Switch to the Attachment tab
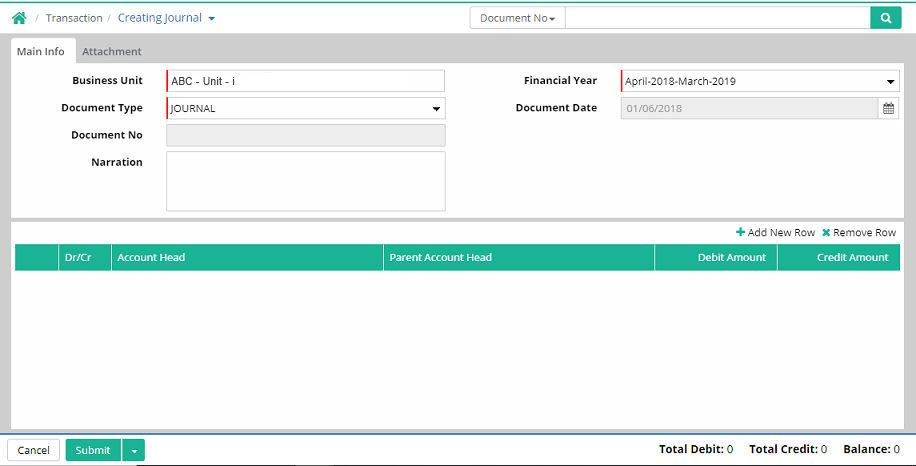916x466 pixels. (x=111, y=51)
